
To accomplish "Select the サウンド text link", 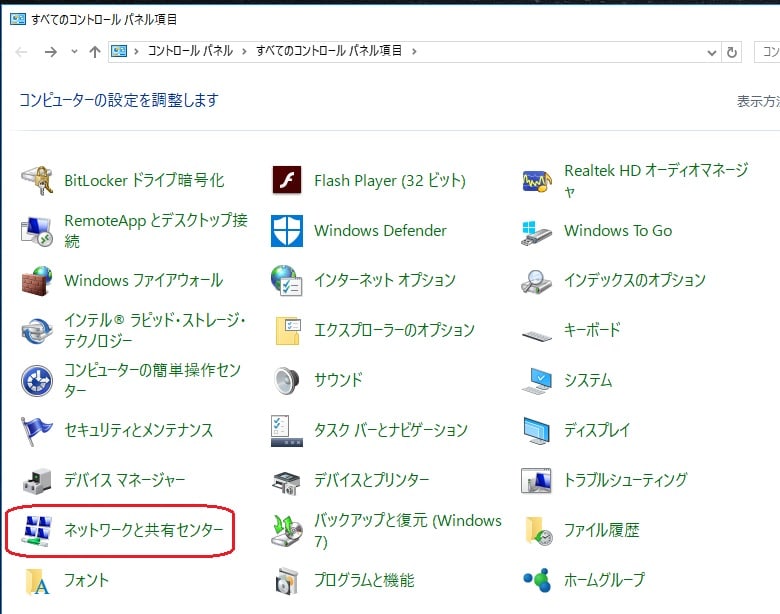I will click(338, 380).
